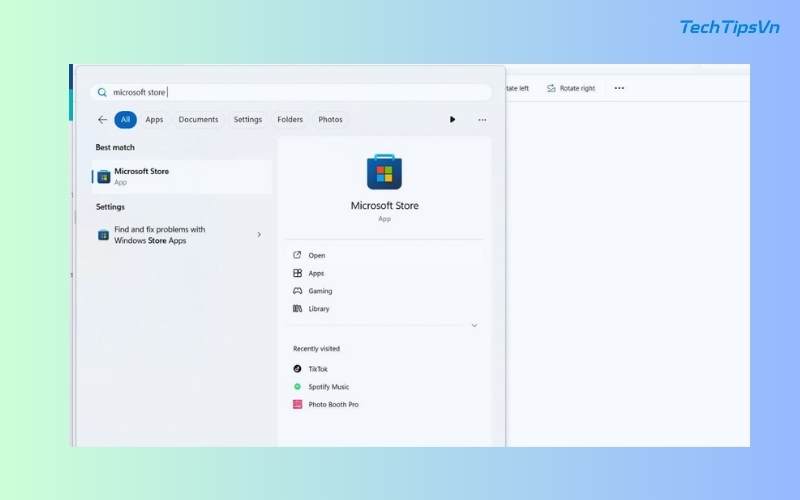800x500 pixels.
Task: Click the search magnifier icon
Action: point(102,92)
